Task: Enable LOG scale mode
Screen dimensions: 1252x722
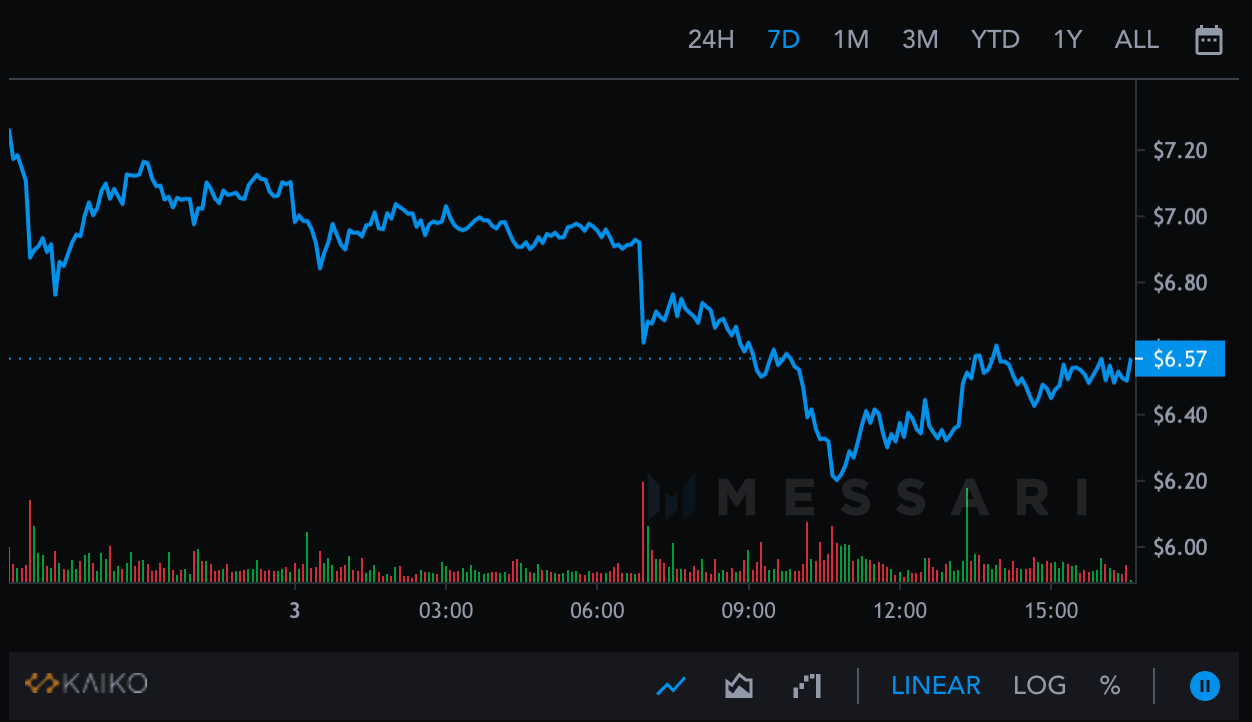Action: tap(1039, 685)
